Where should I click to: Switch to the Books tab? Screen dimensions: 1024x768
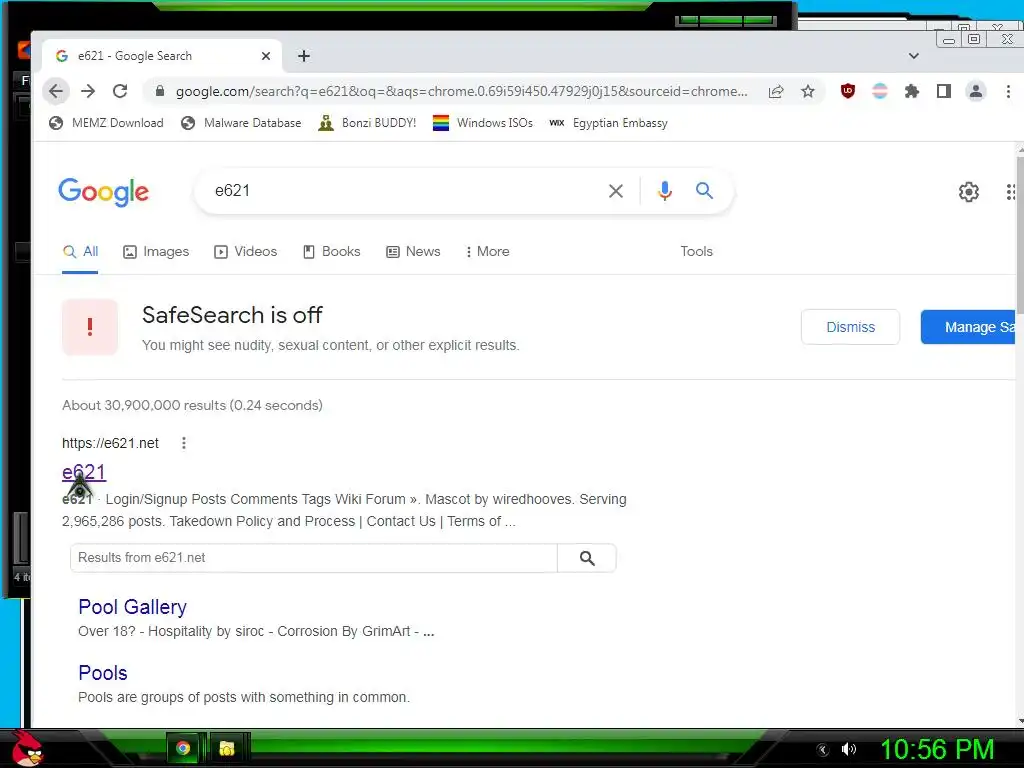click(332, 251)
